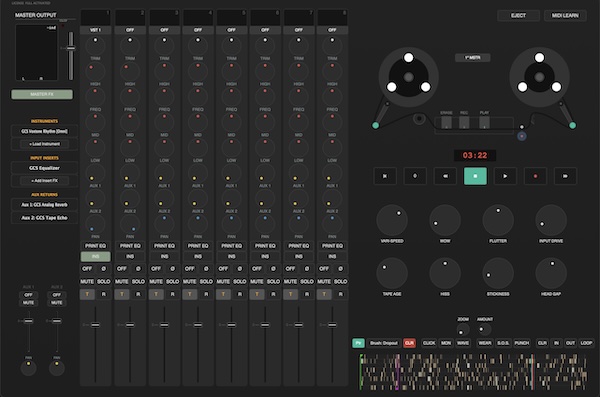Click + Load Instrument

click(44, 144)
